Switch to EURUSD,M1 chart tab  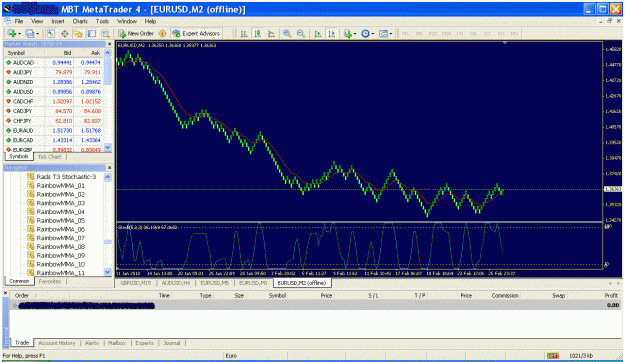point(253,283)
